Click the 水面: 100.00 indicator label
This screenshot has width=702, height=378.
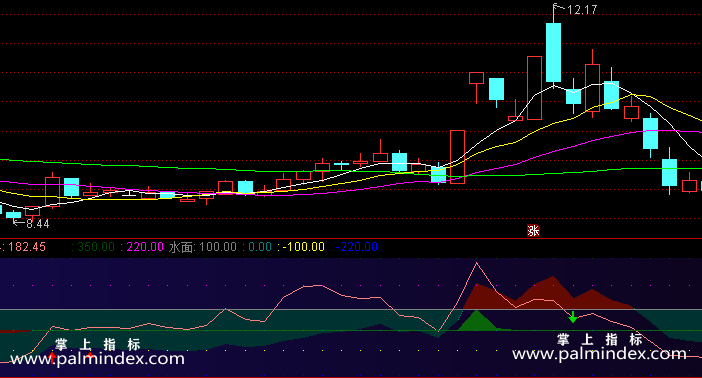(x=202, y=247)
